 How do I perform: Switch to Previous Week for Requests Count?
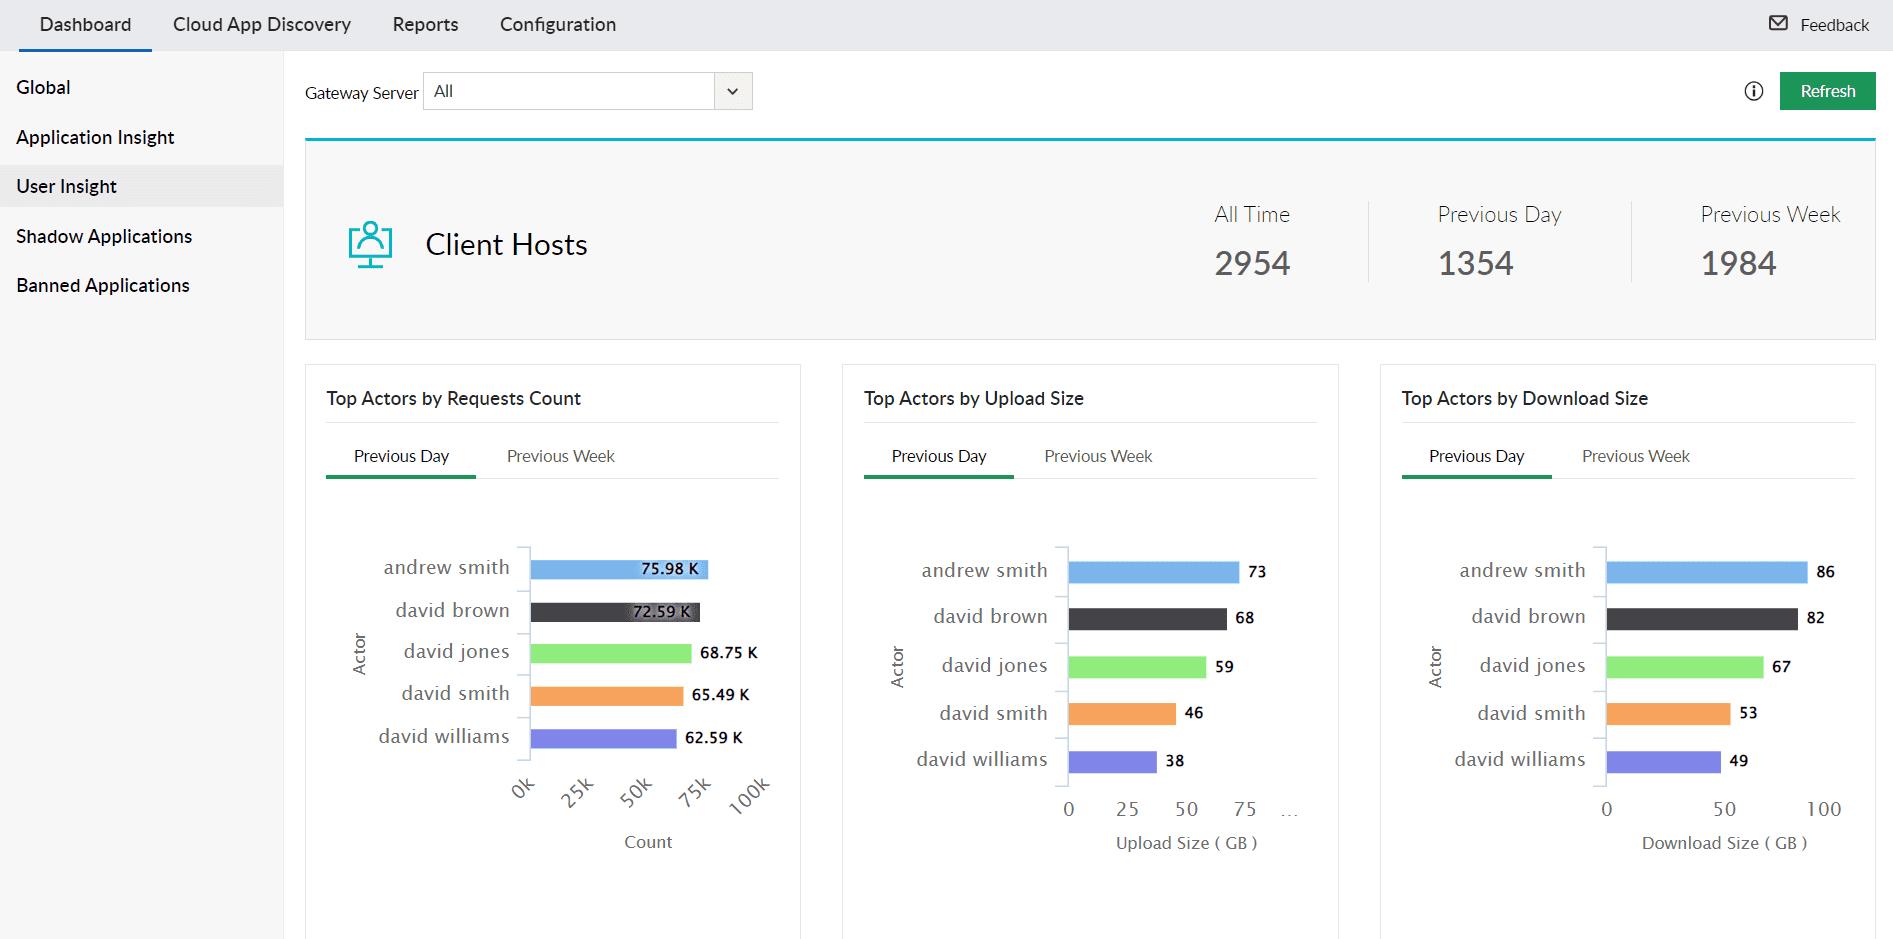(560, 456)
